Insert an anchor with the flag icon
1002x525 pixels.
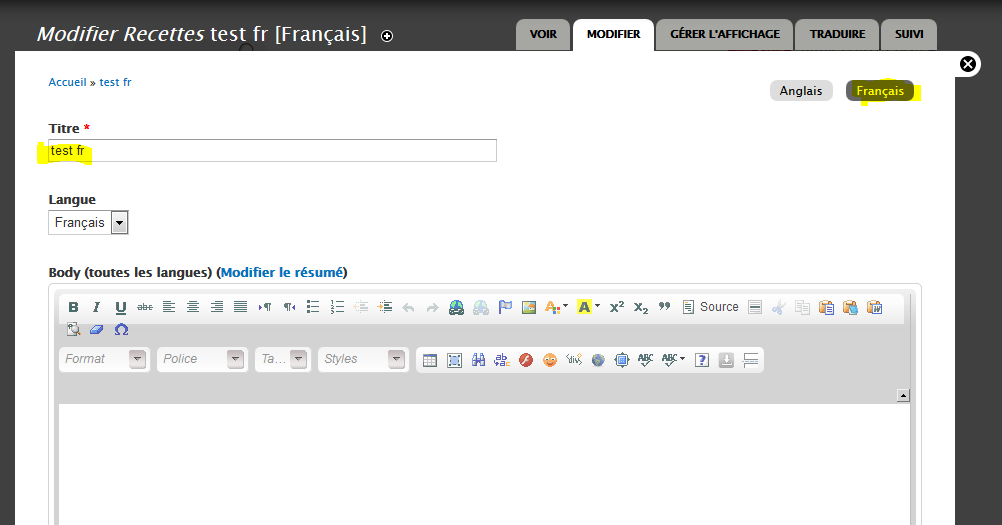tap(505, 307)
